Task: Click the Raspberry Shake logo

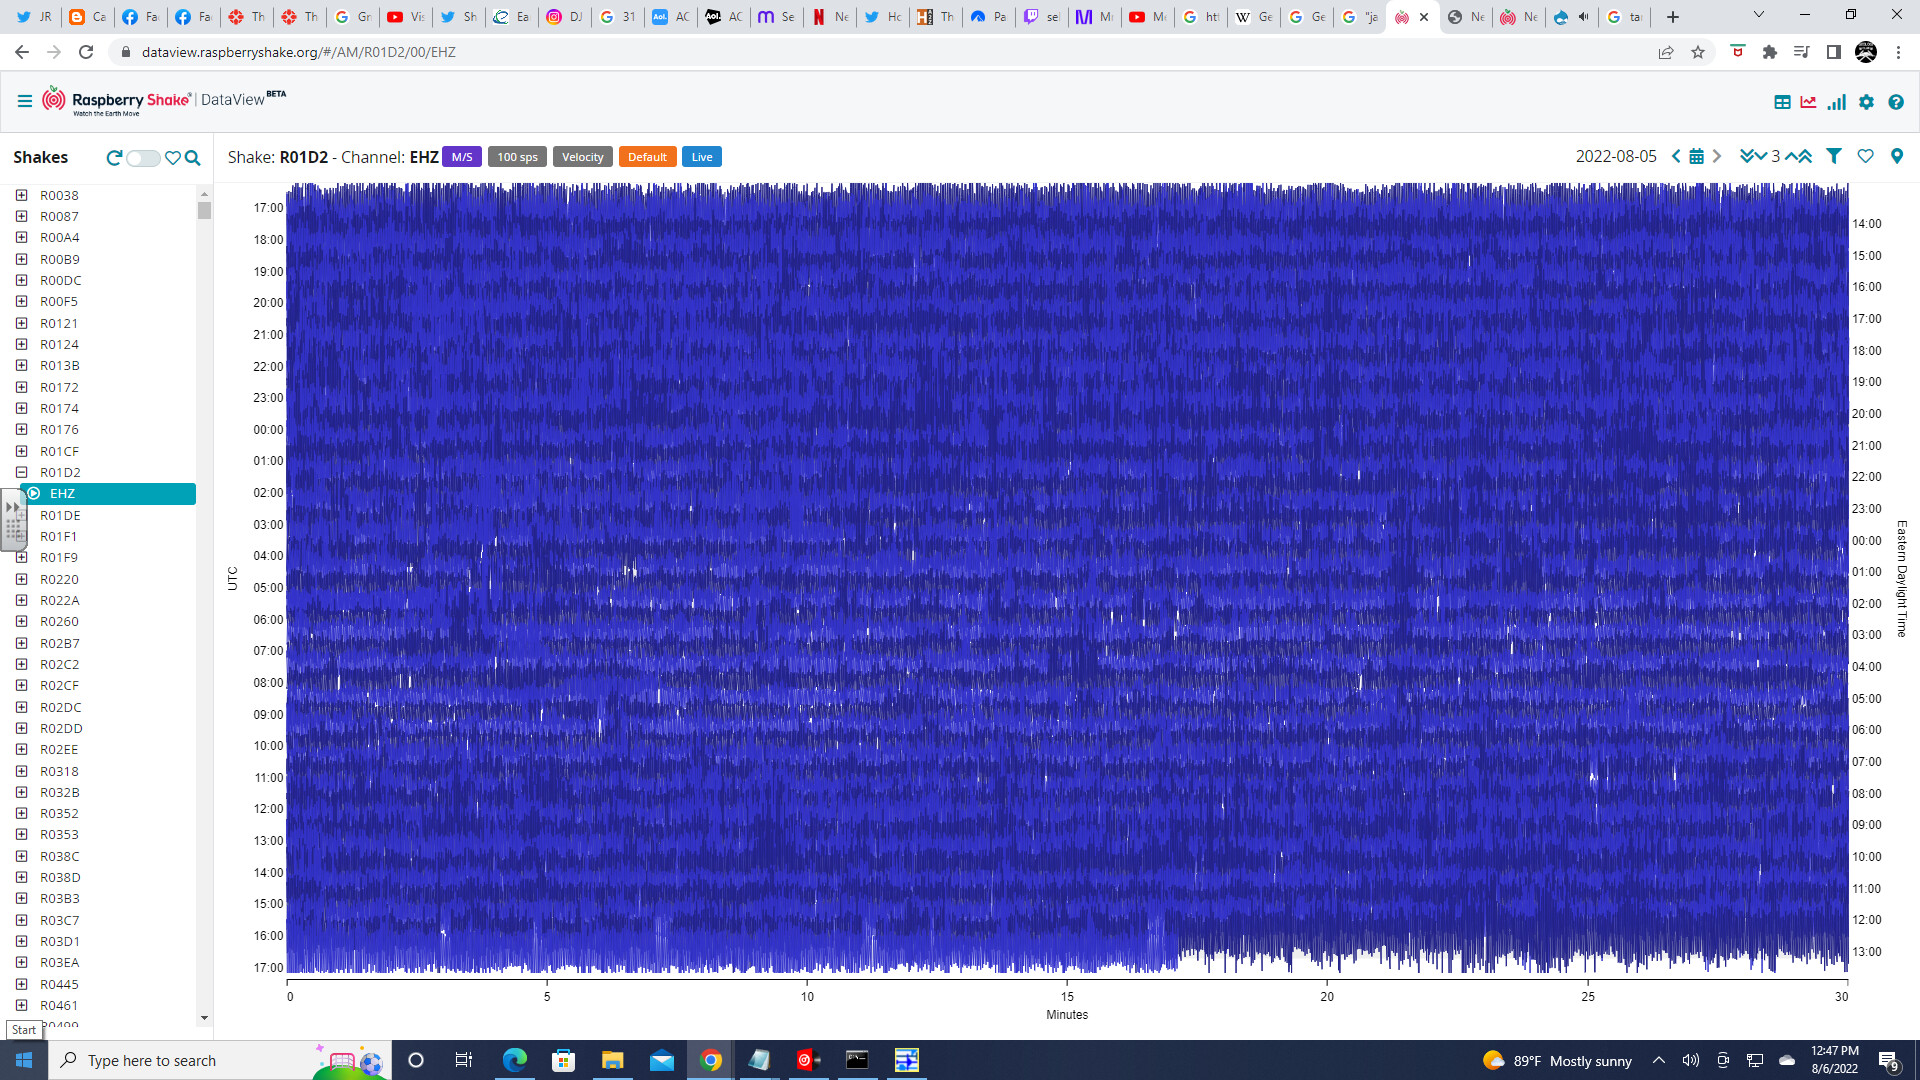Action: click(x=116, y=101)
